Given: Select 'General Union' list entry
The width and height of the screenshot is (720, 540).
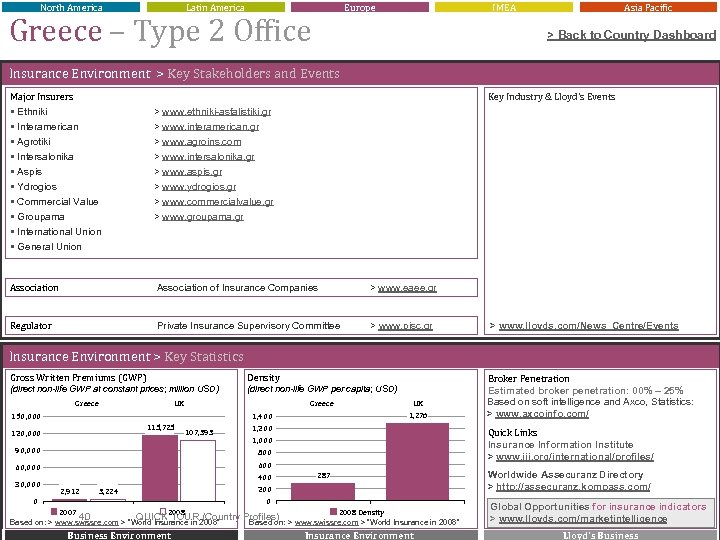Looking at the screenshot, I should click(x=50, y=247).
